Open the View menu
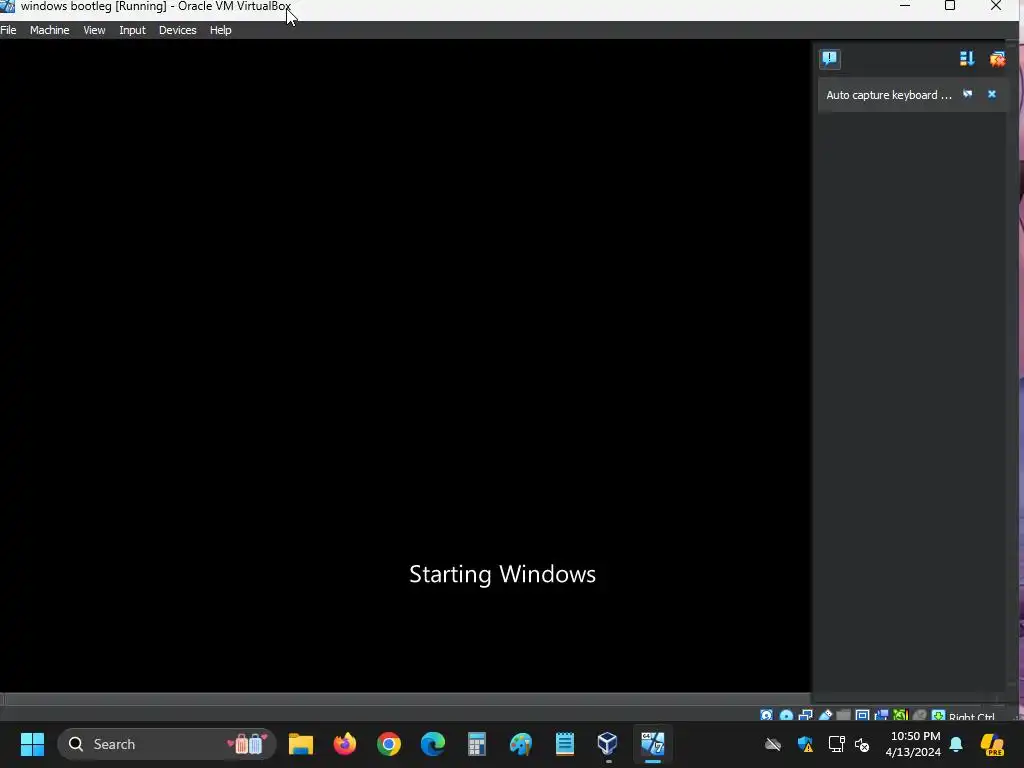The width and height of the screenshot is (1024, 768). pos(94,30)
